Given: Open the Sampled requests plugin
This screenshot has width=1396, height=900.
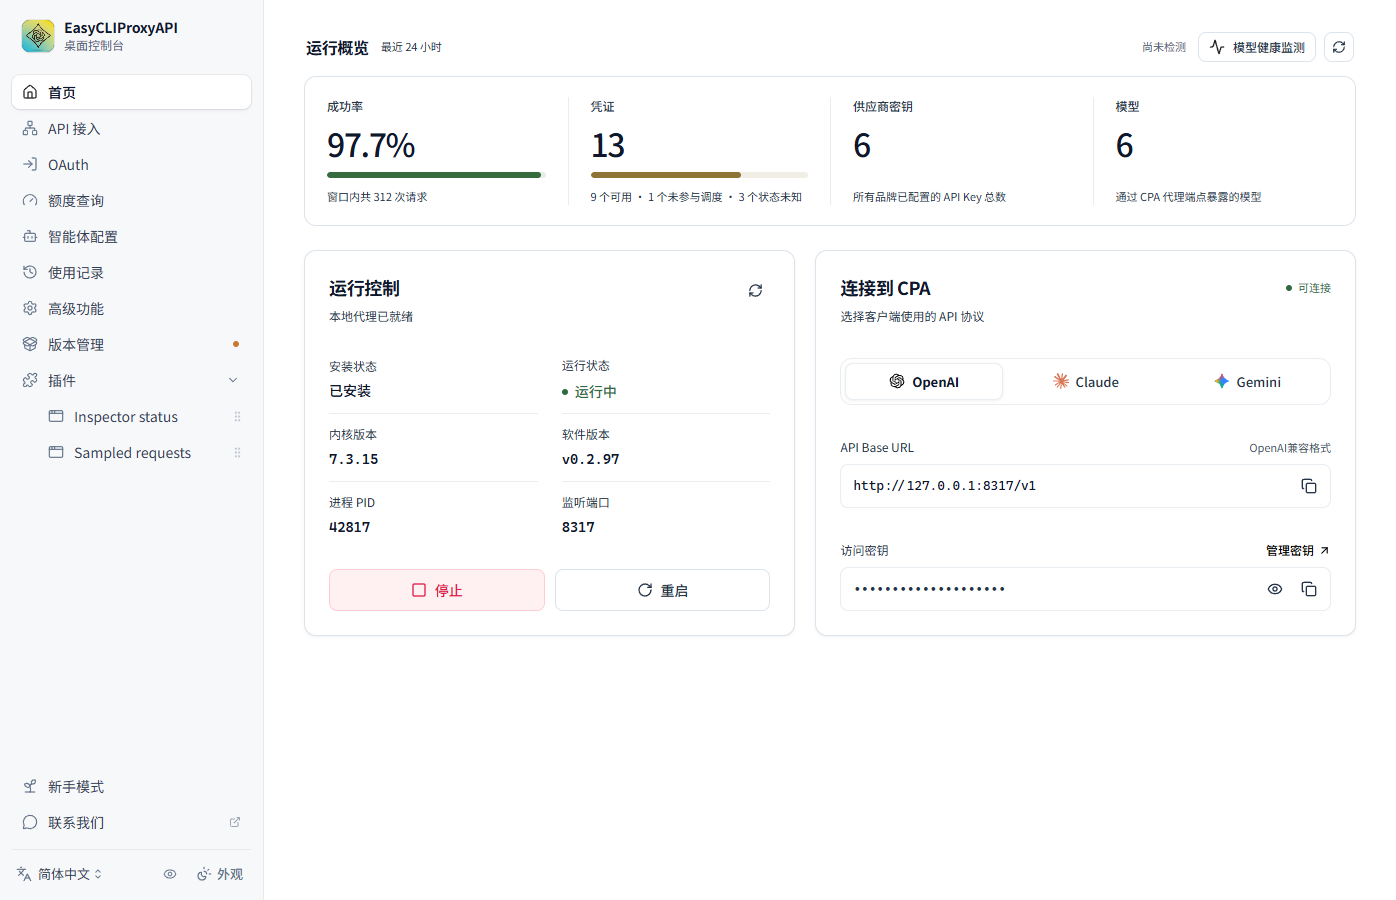Looking at the screenshot, I should click(132, 452).
